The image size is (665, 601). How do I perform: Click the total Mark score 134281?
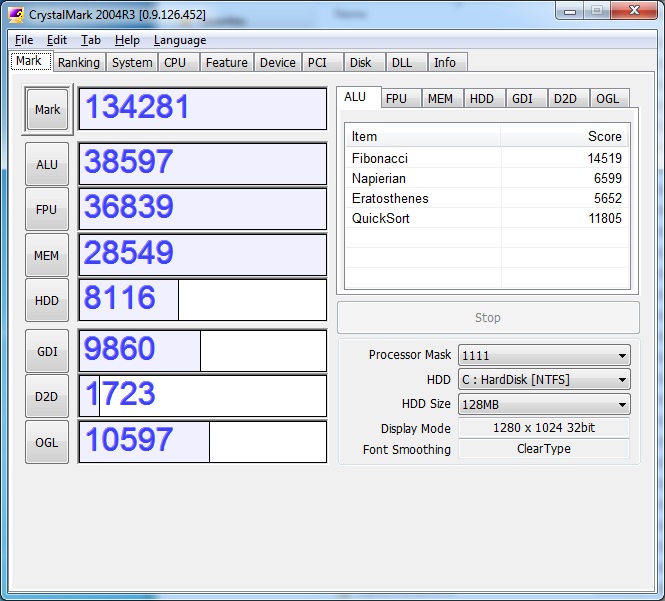point(203,109)
